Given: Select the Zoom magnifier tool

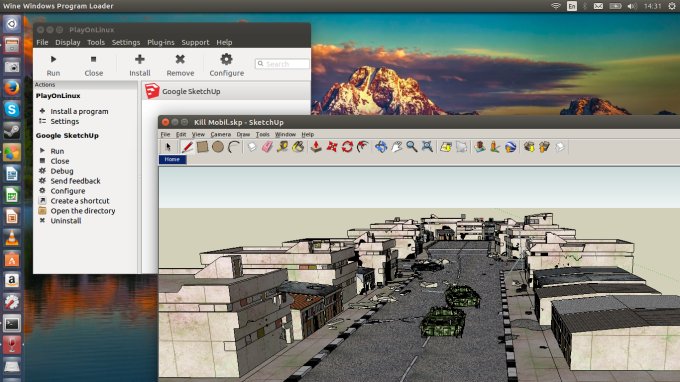Looking at the screenshot, I should click(412, 147).
